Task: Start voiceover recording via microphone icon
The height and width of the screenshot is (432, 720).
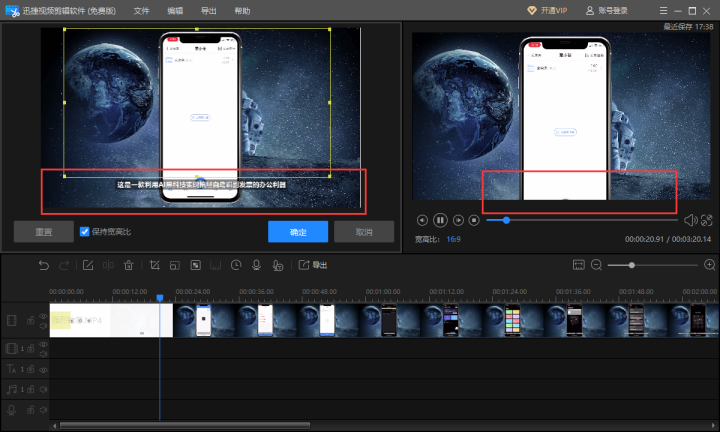Action: click(257, 265)
